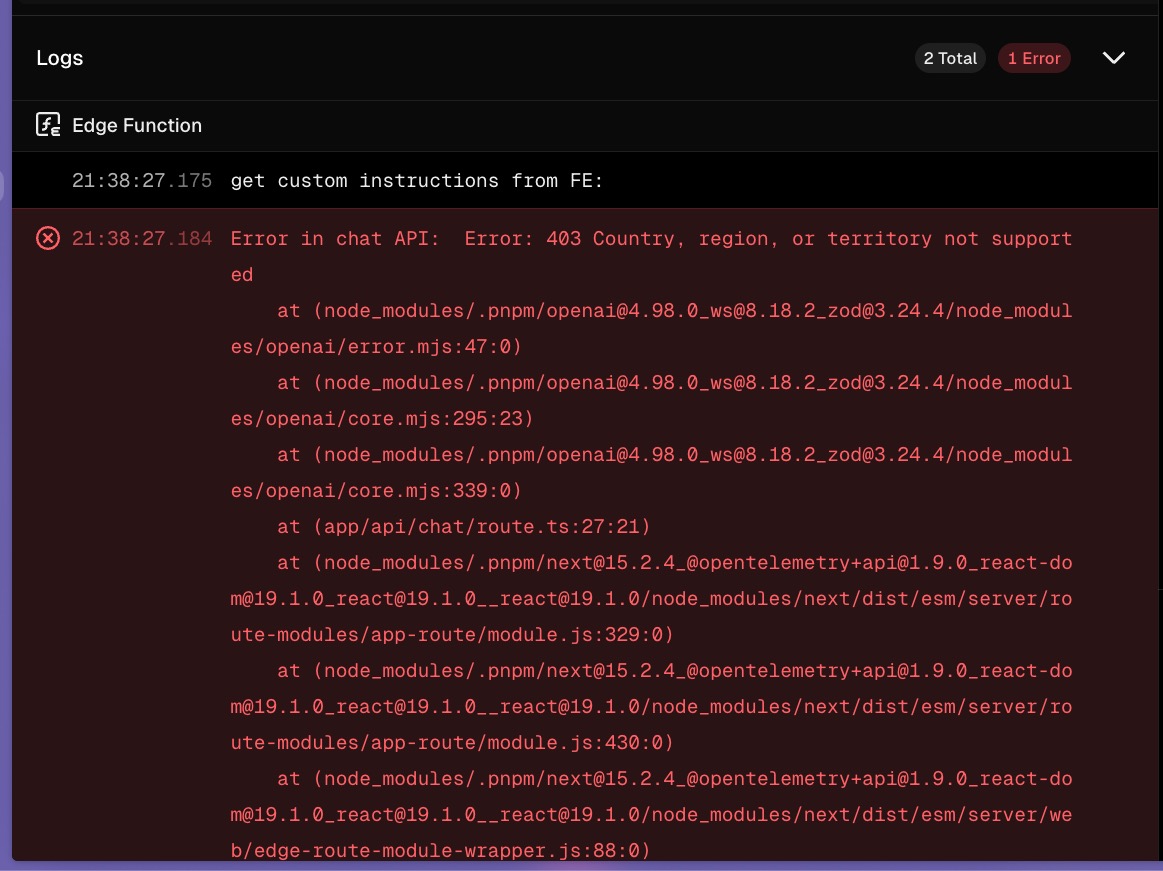Collapse the Logs section chevron

click(x=1113, y=58)
